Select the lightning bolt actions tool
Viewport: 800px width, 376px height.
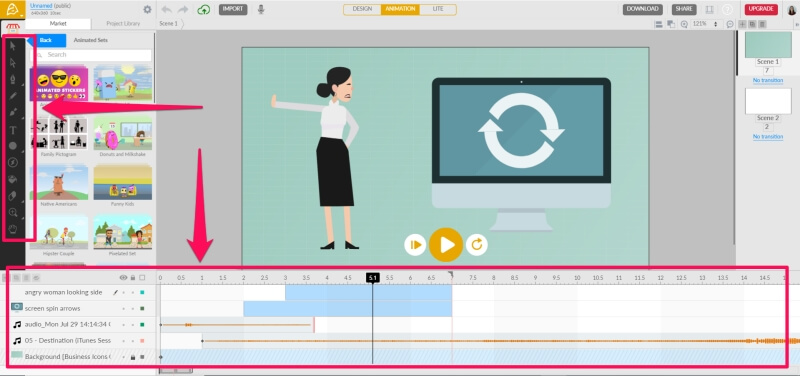tap(13, 162)
